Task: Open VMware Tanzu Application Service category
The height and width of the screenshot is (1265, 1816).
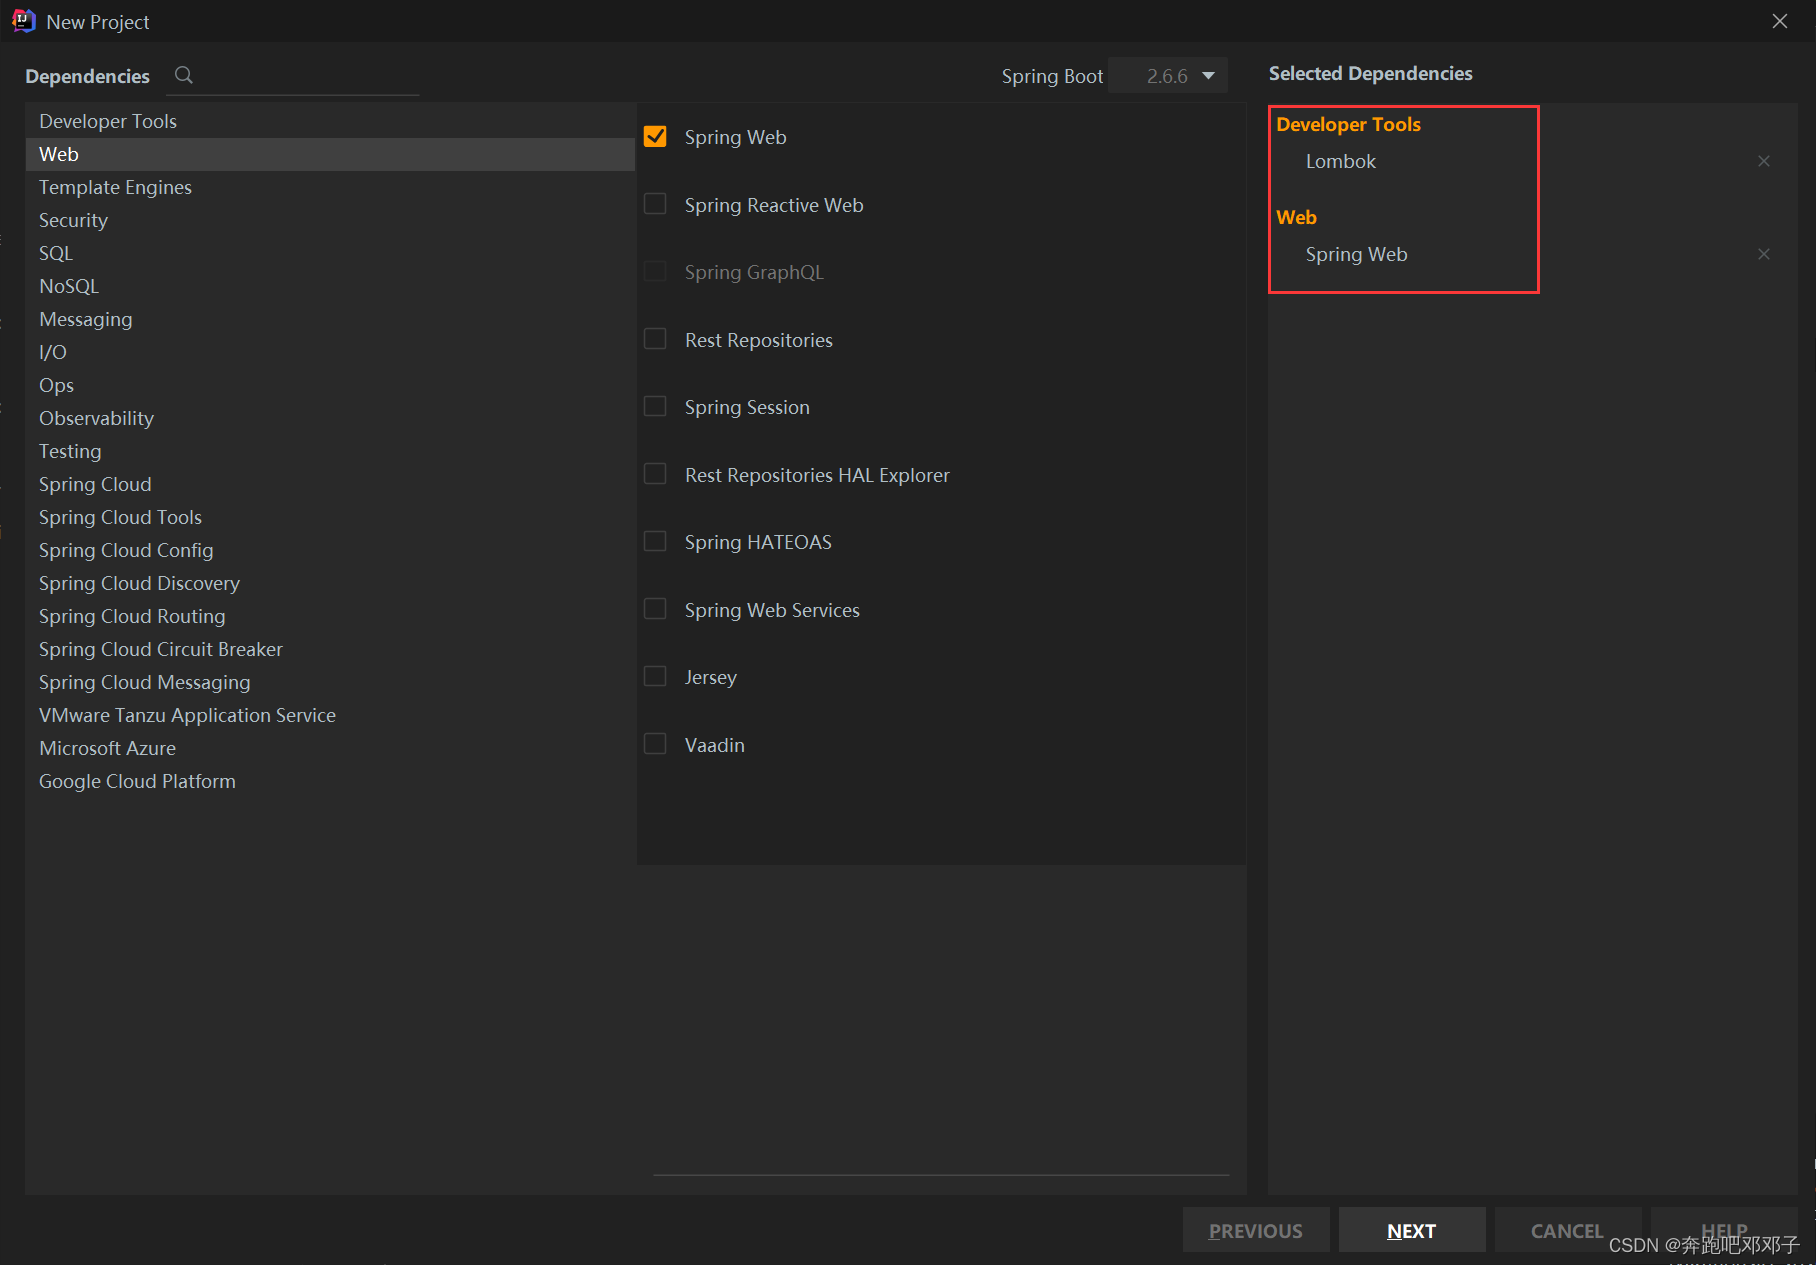Action: (x=330, y=715)
